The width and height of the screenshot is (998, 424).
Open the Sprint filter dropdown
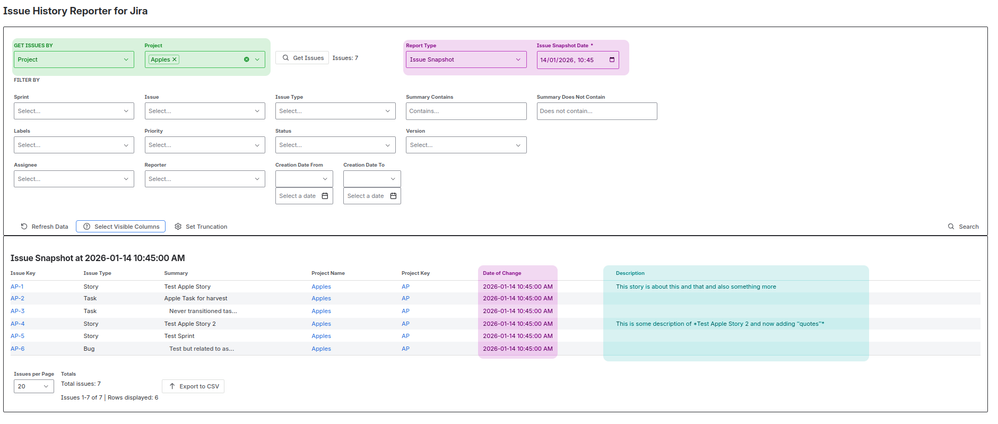(74, 111)
